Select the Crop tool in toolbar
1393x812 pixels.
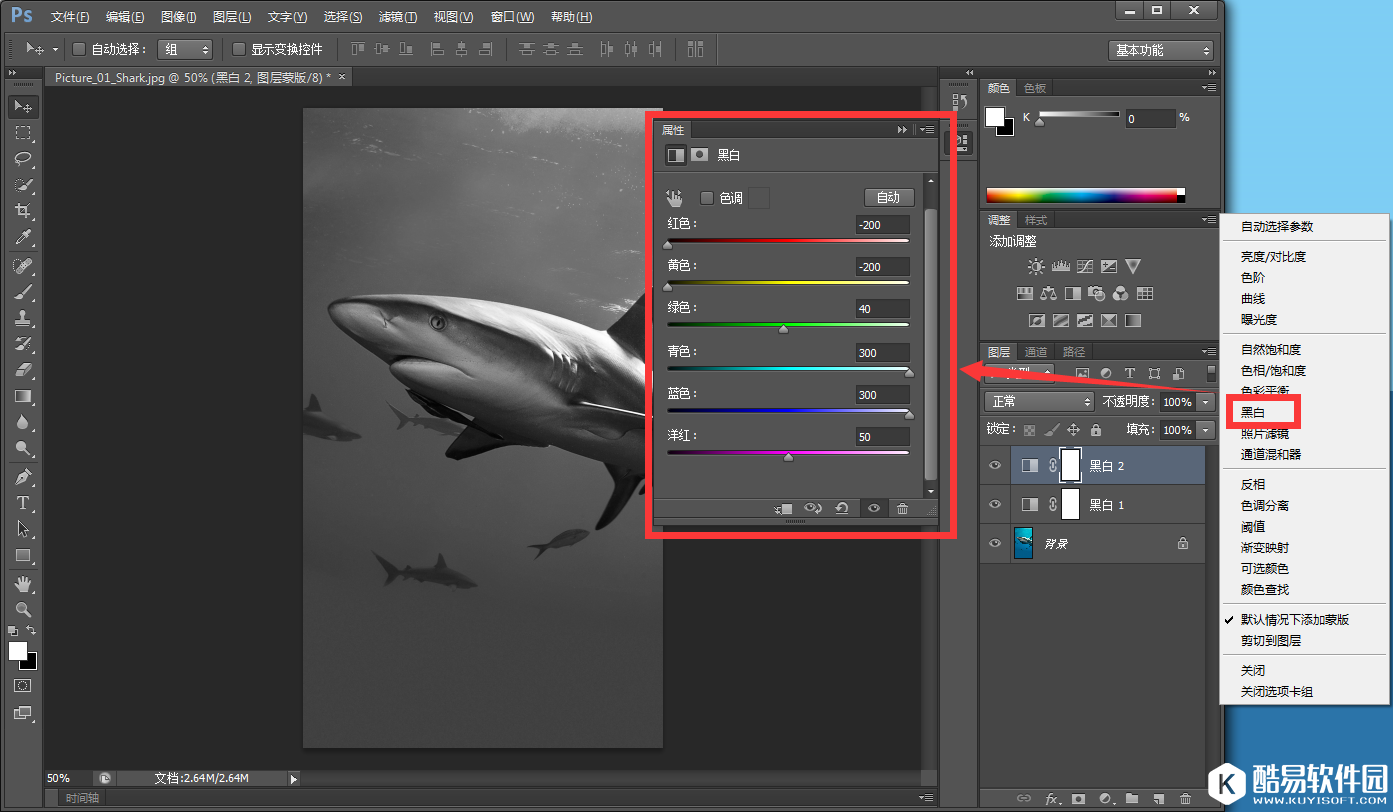(x=23, y=211)
